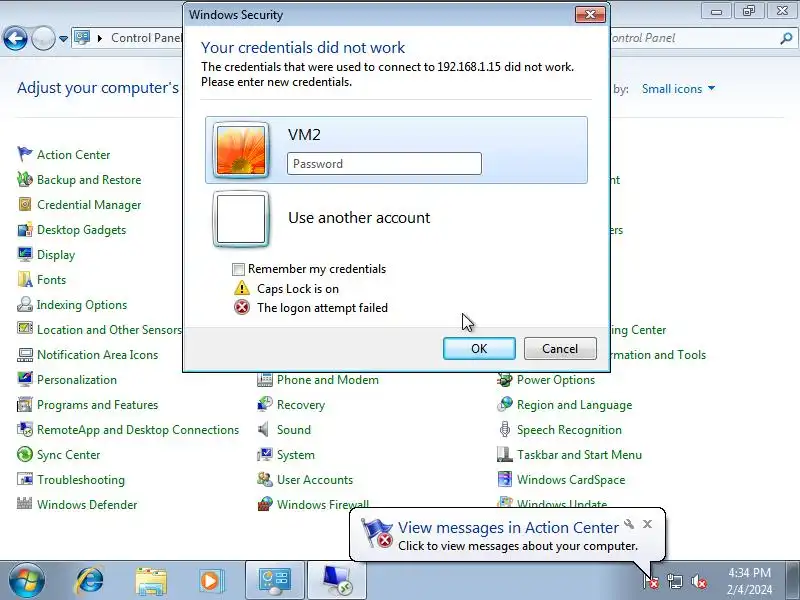Open Windows Explorer from the taskbar
The height and width of the screenshot is (600, 800).
pos(151,581)
